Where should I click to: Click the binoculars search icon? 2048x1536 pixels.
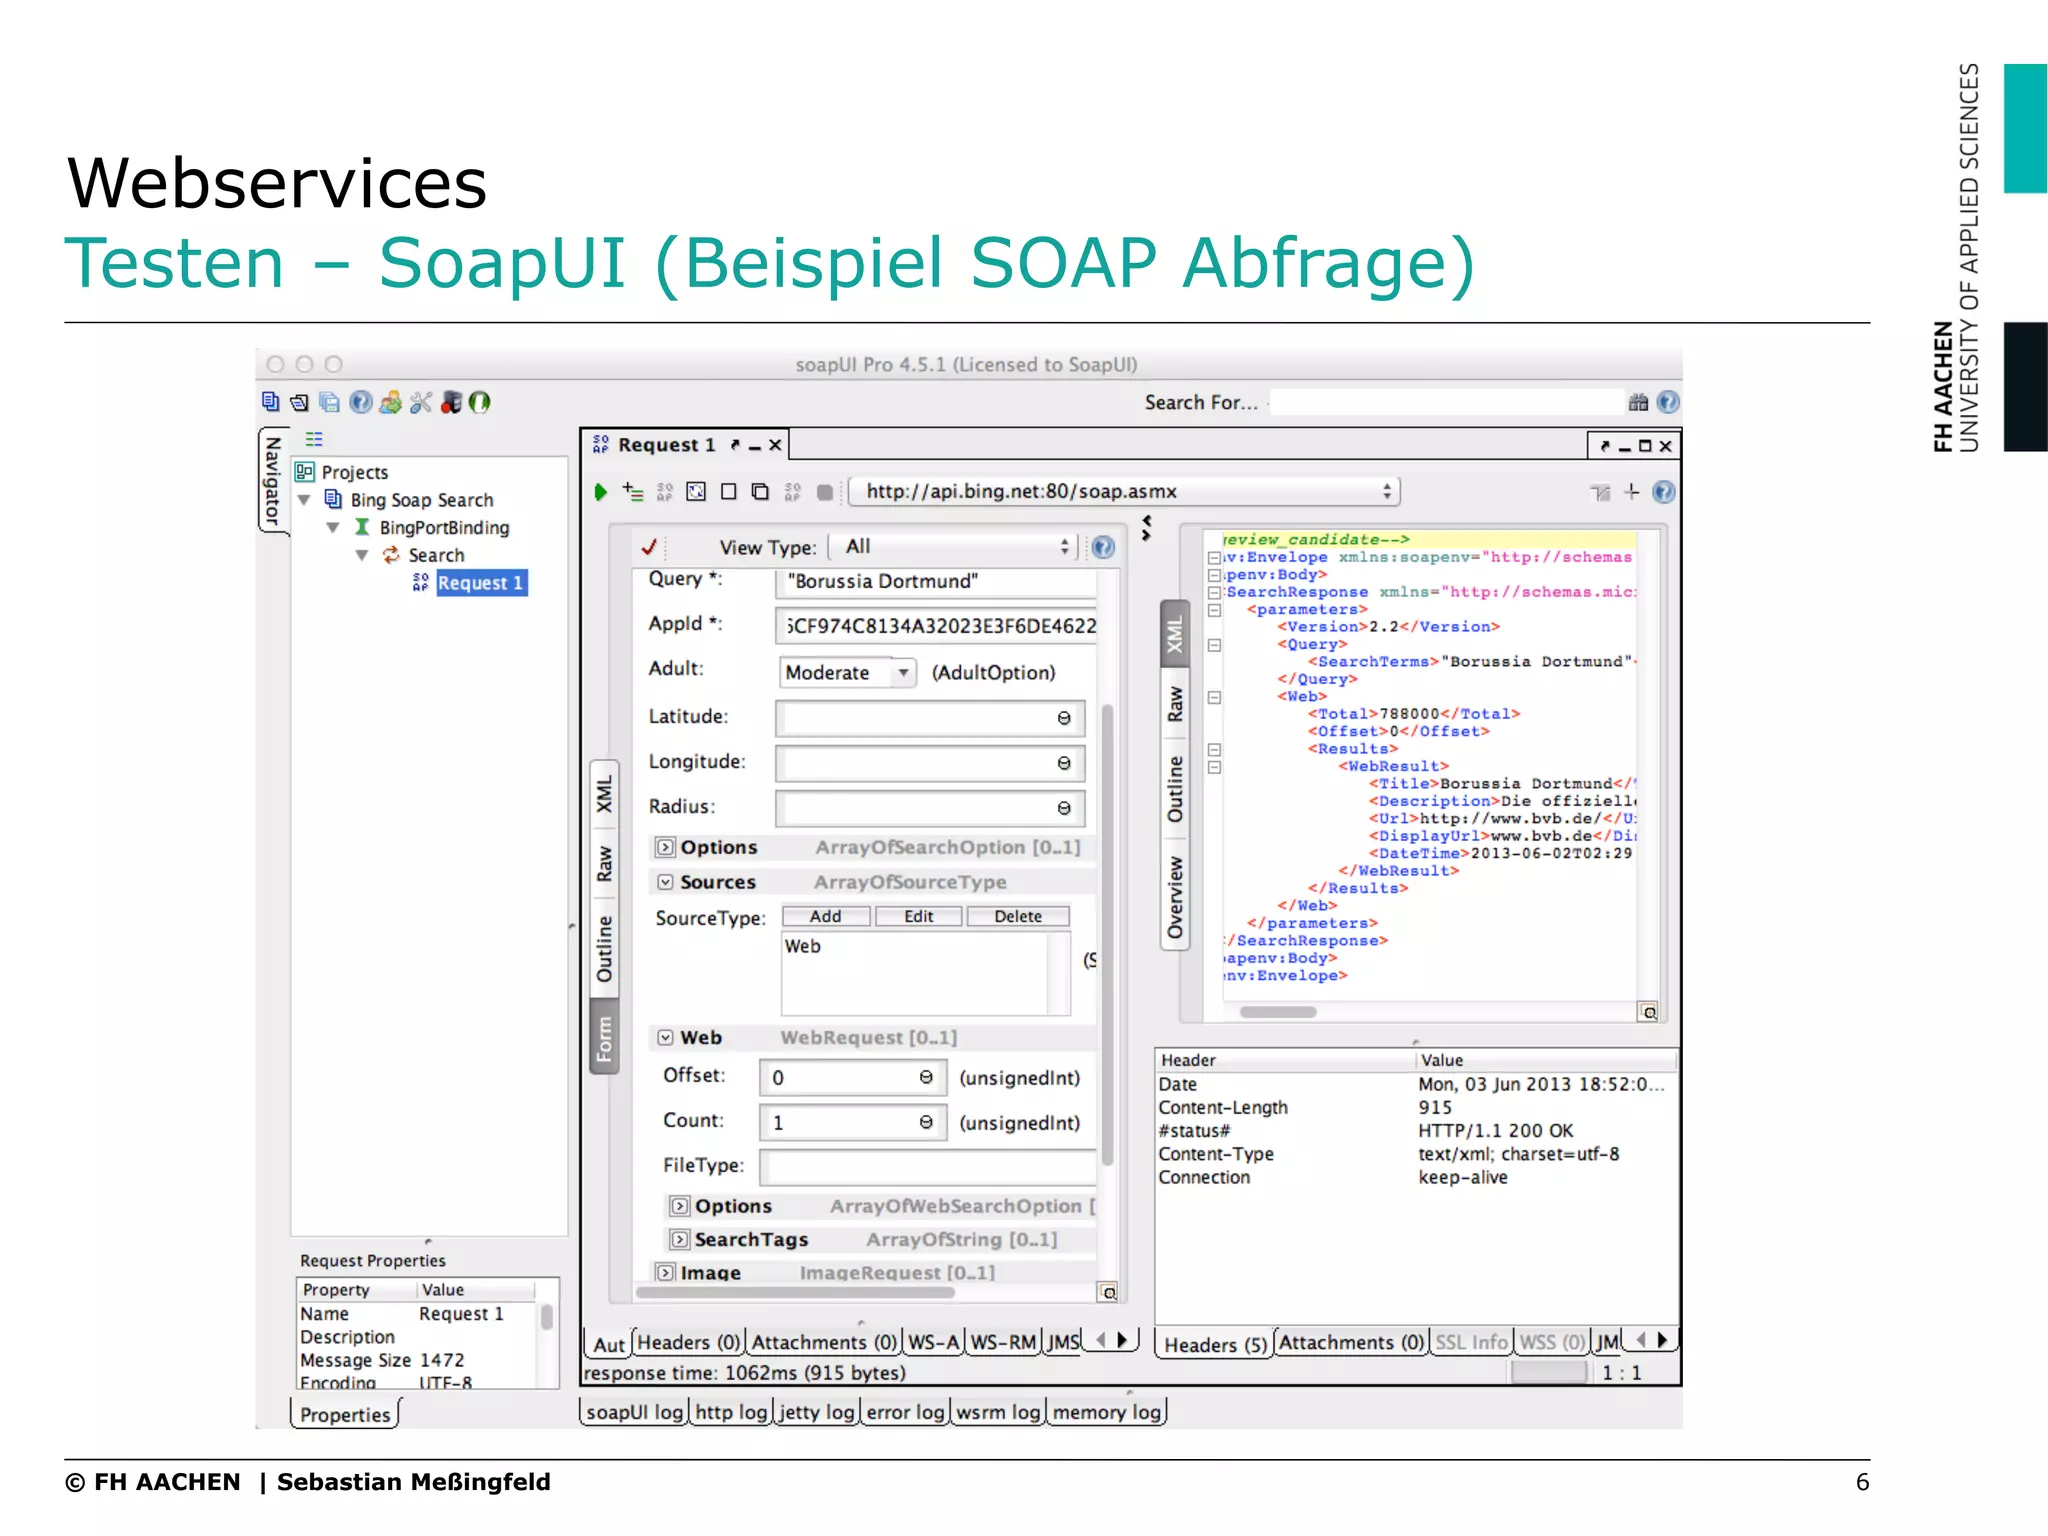[x=1638, y=402]
